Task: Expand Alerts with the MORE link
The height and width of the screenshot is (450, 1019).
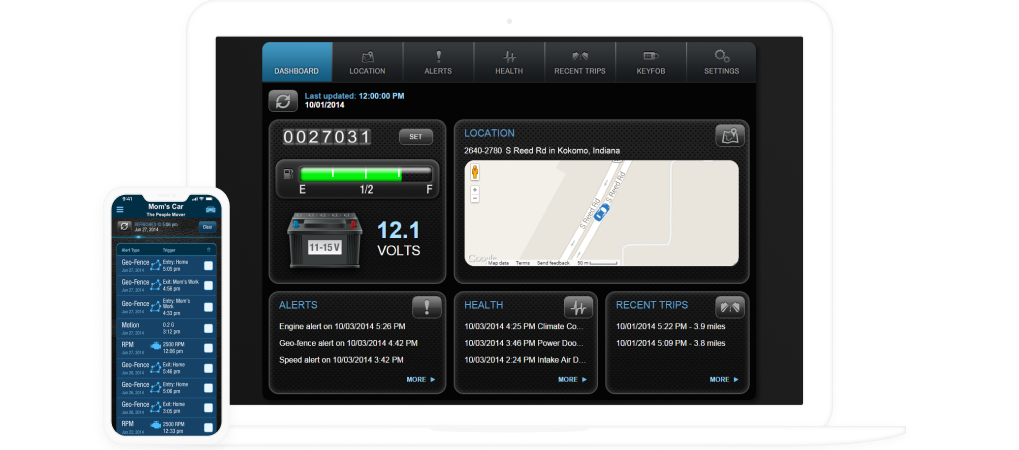Action: [x=421, y=380]
